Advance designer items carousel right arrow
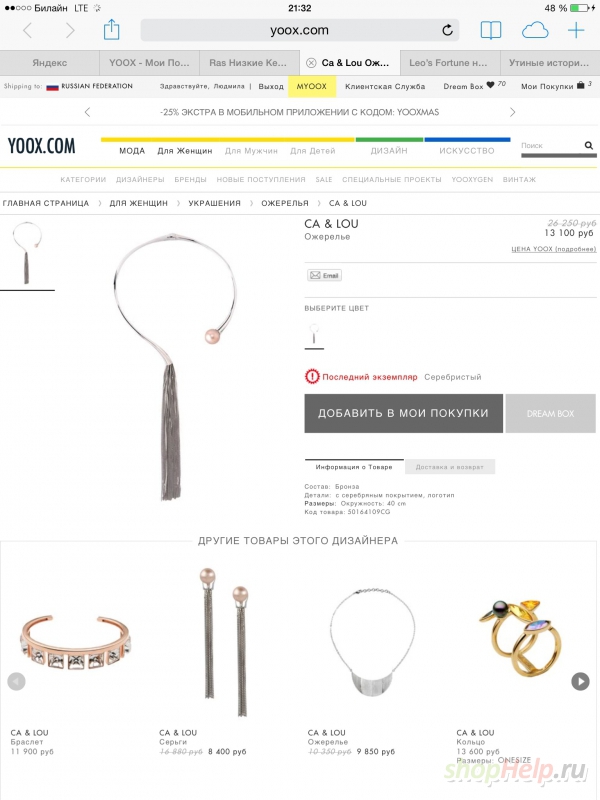The height and width of the screenshot is (800, 600). (580, 681)
